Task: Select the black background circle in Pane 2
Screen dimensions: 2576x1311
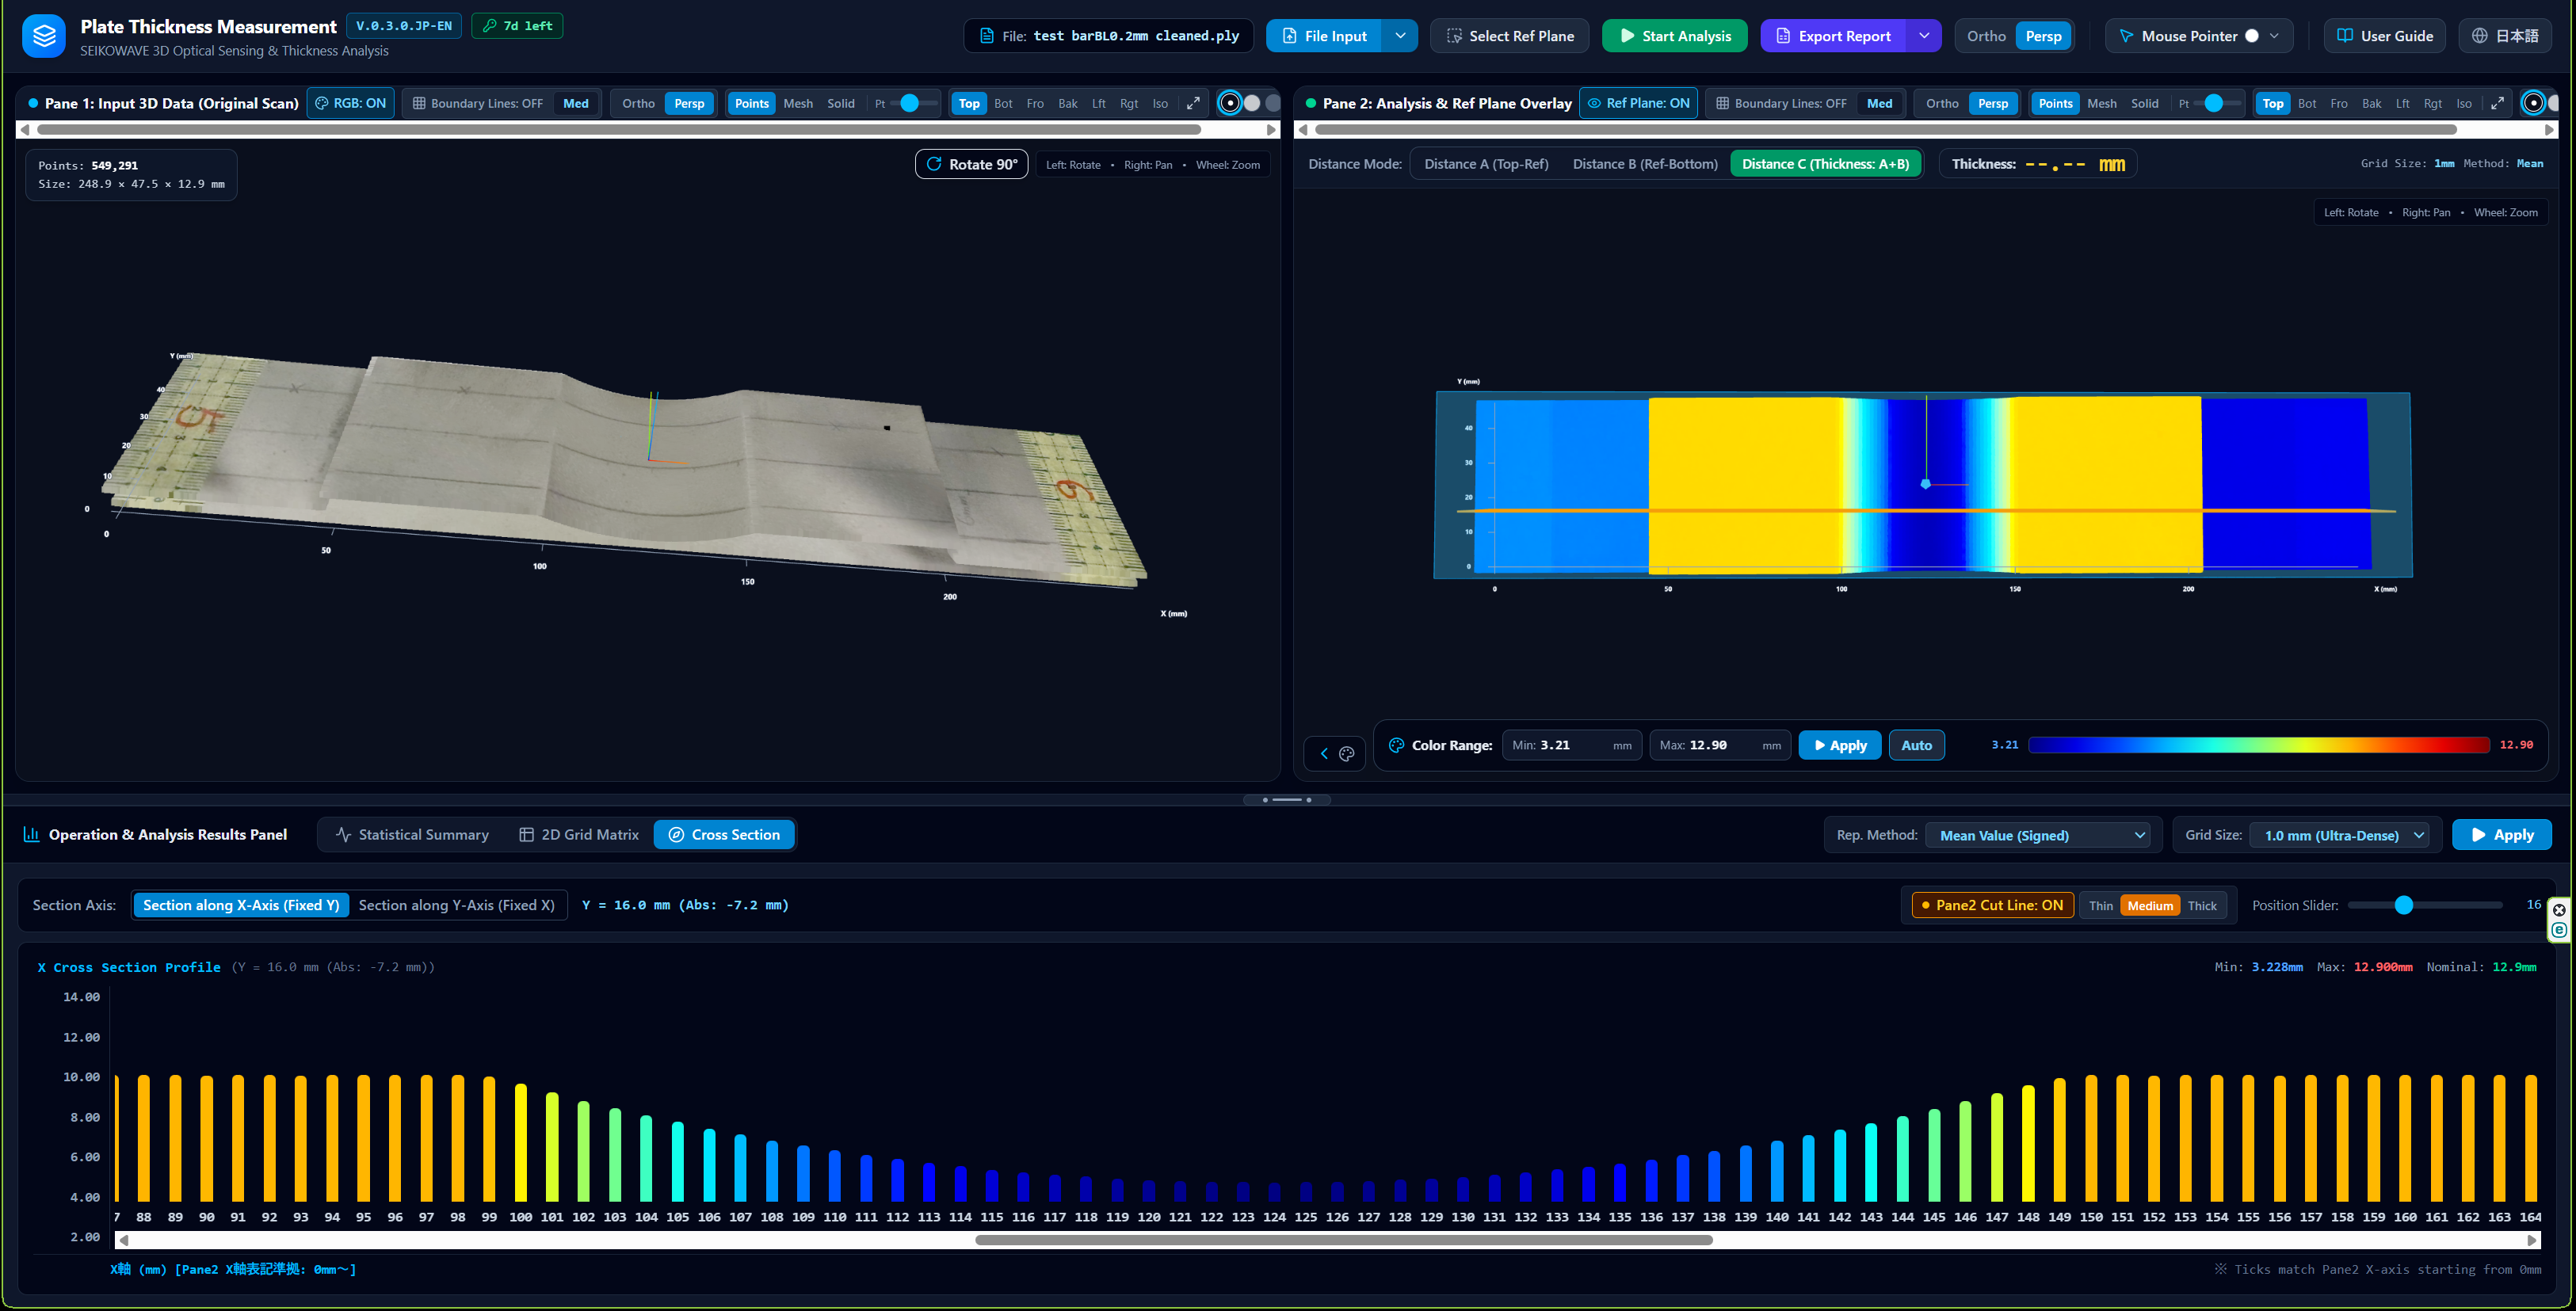Action: coord(2533,103)
